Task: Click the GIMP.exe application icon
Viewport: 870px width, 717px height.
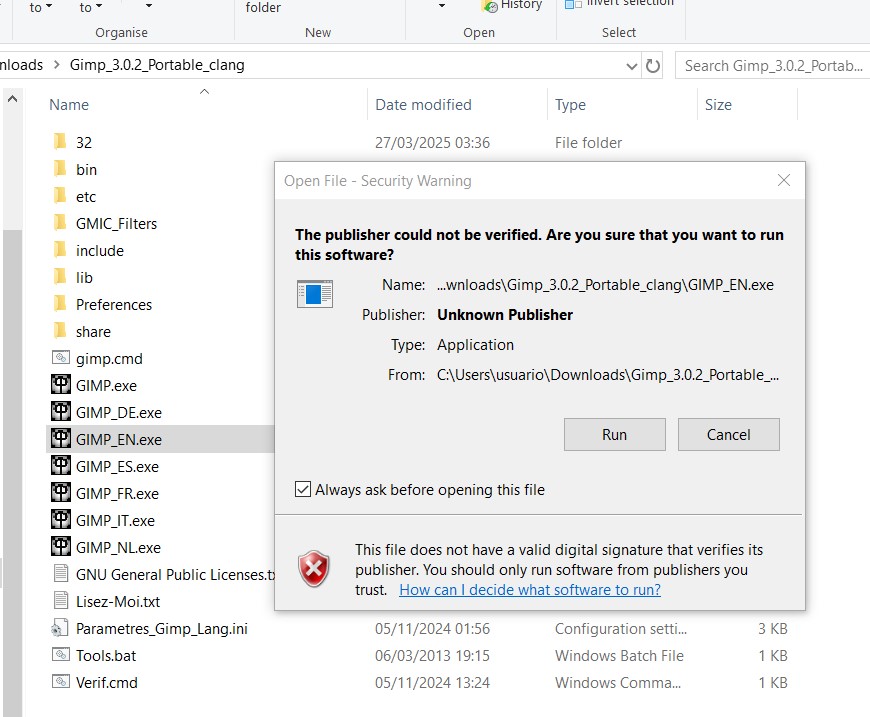Action: click(60, 385)
